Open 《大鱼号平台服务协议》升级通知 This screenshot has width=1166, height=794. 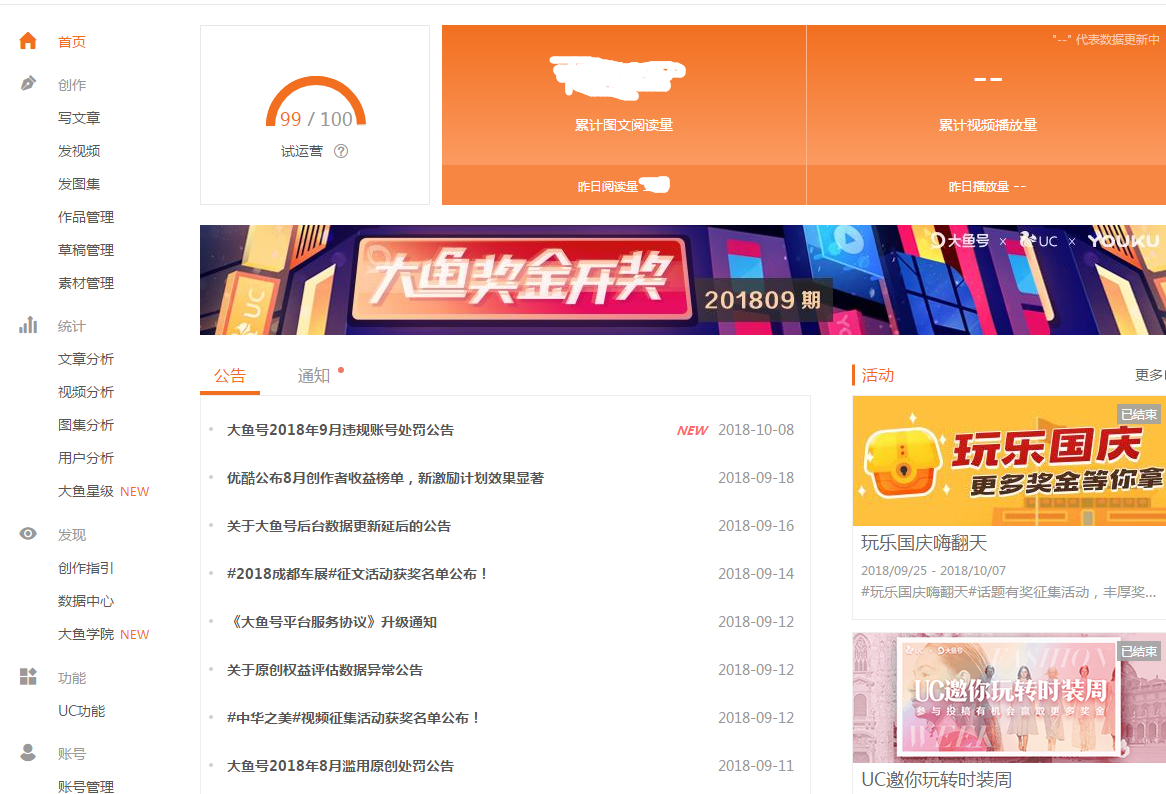pos(332,622)
